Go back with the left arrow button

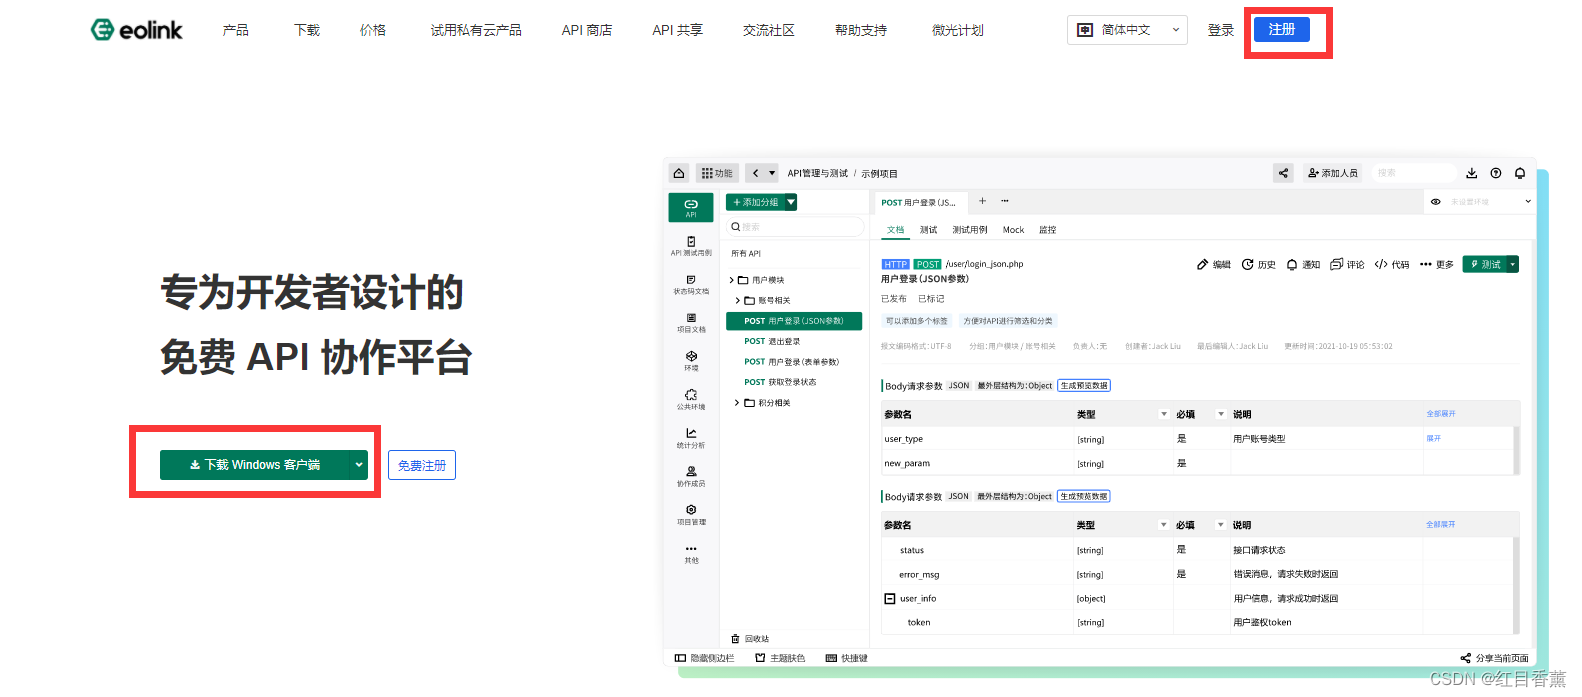tap(755, 173)
